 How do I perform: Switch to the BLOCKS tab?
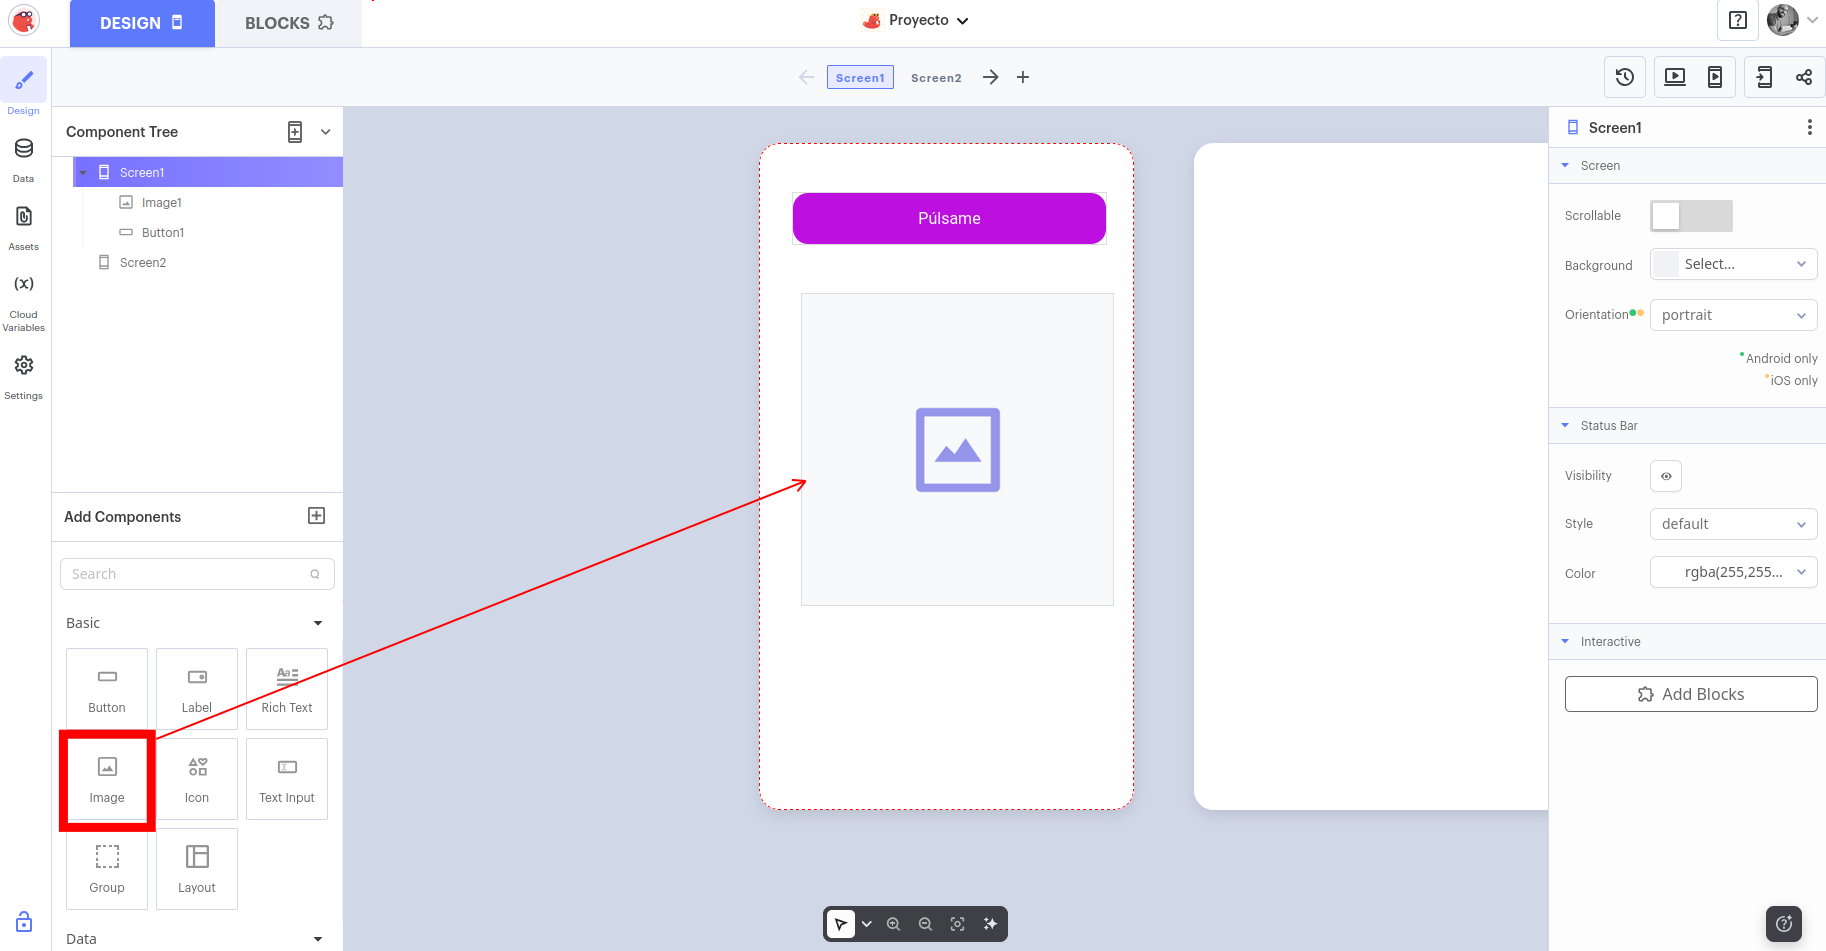288,23
